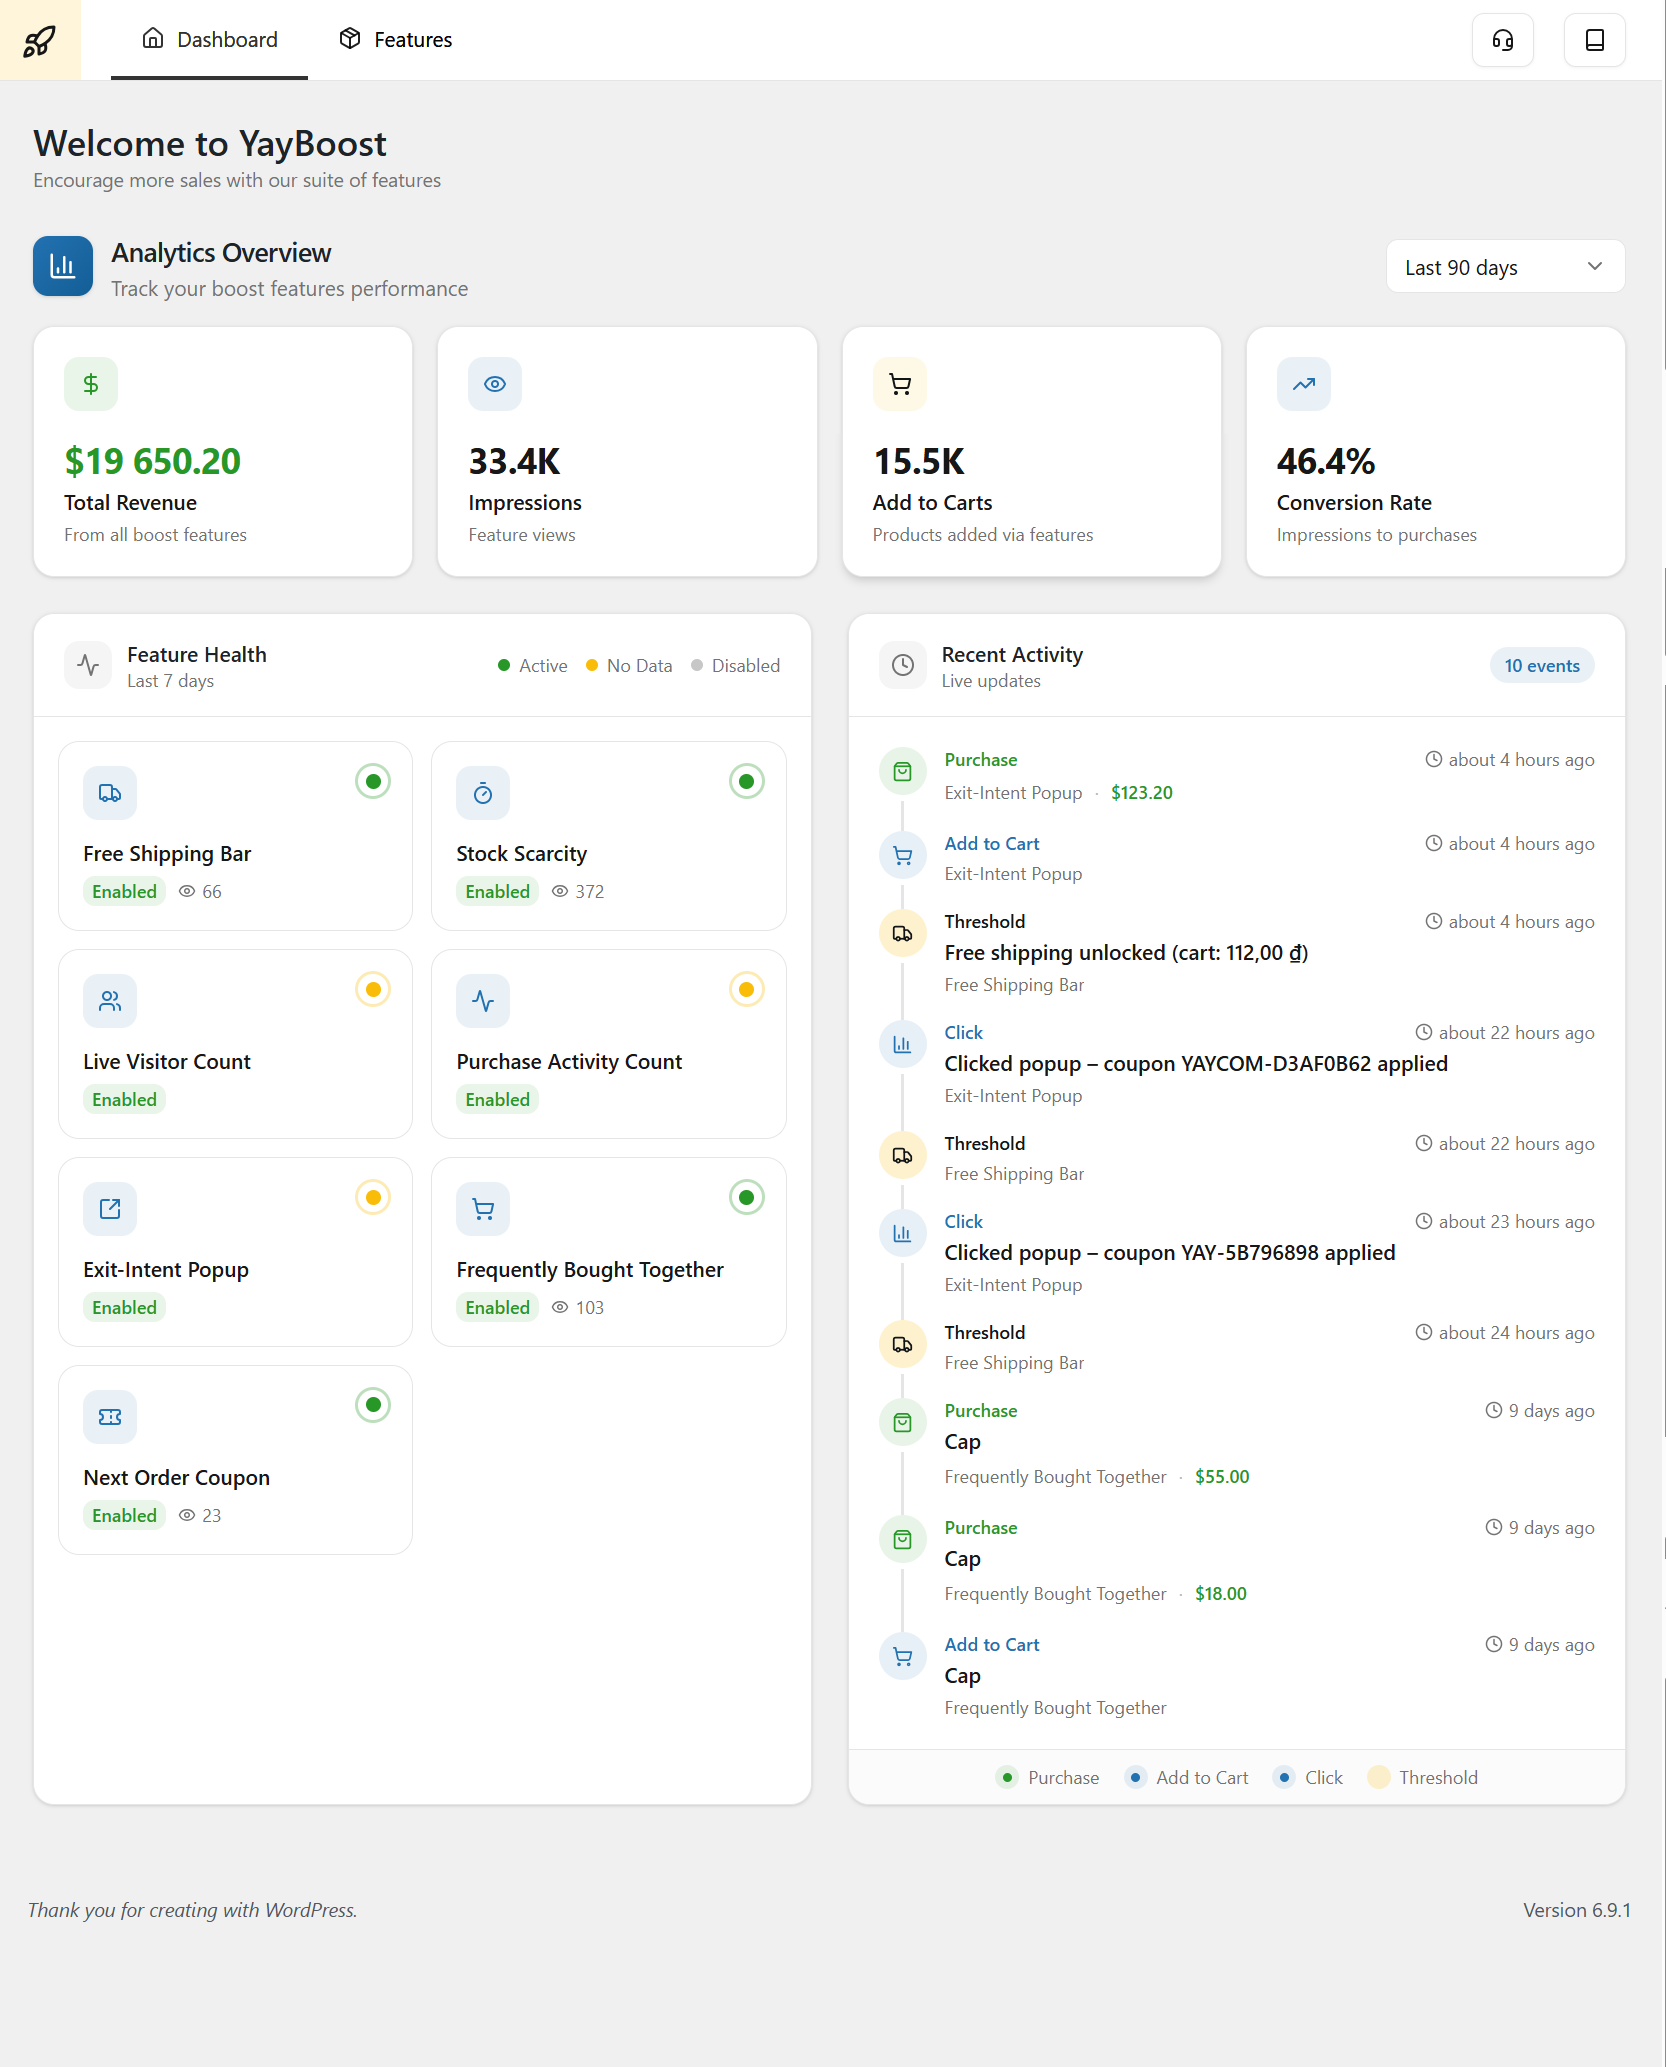
Task: Click the Live Visitor Count status indicator
Action: (x=373, y=989)
